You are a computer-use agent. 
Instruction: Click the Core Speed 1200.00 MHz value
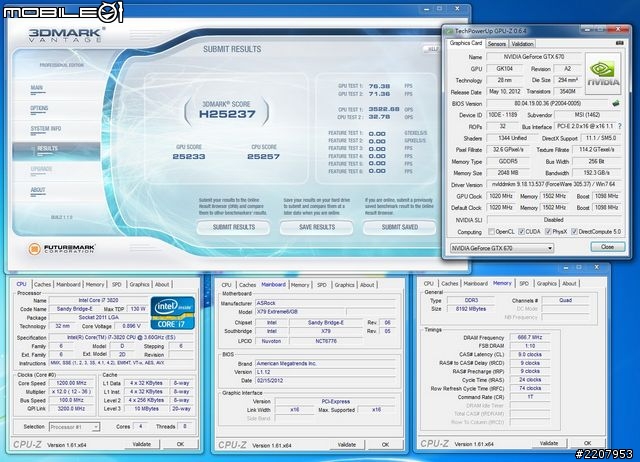pyautogui.click(x=71, y=383)
